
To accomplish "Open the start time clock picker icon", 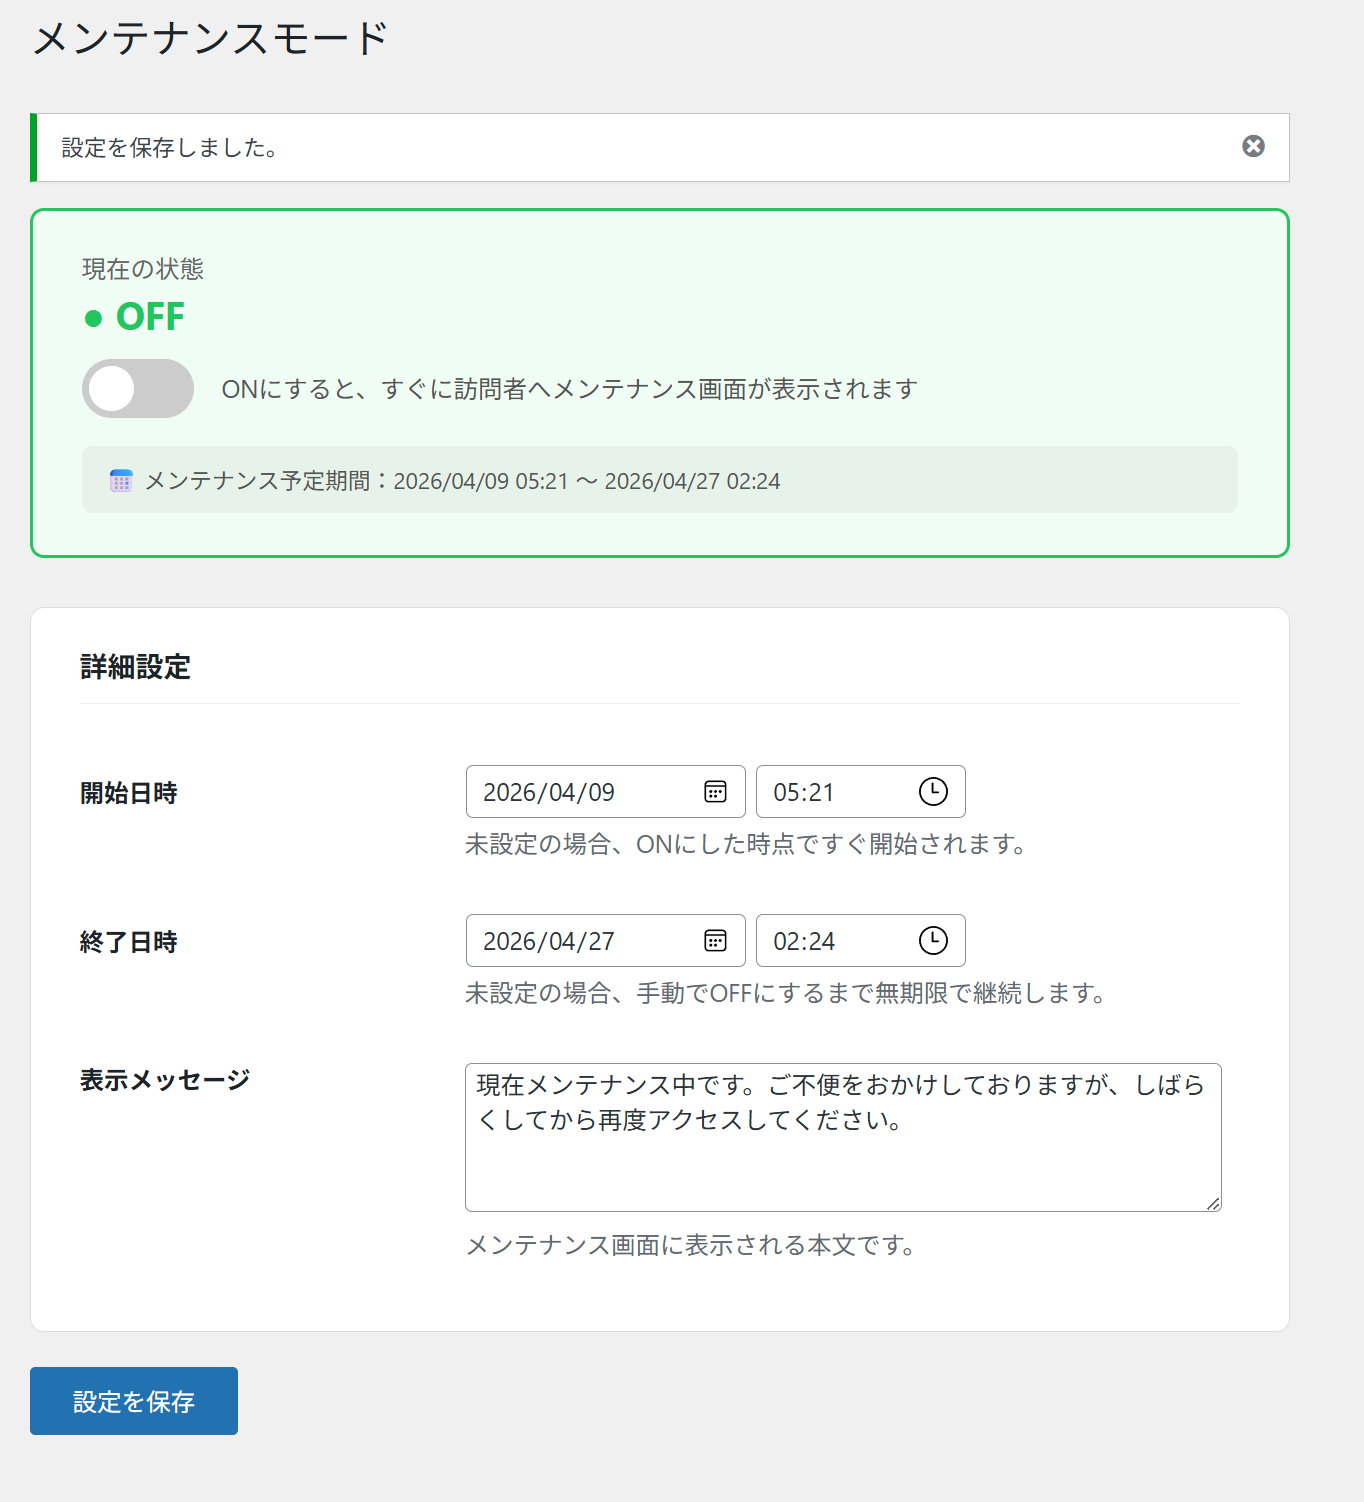I will pos(932,792).
